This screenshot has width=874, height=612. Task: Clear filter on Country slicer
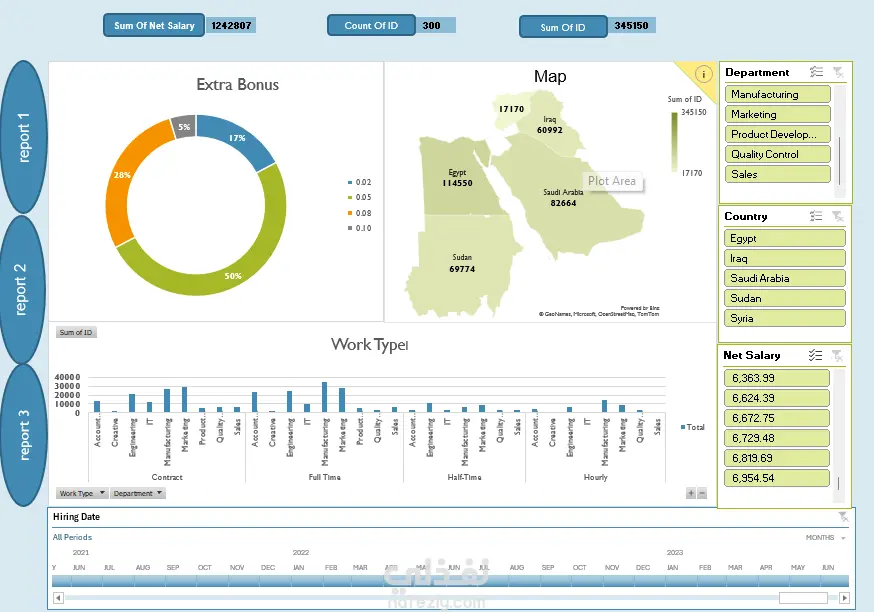[x=838, y=216]
